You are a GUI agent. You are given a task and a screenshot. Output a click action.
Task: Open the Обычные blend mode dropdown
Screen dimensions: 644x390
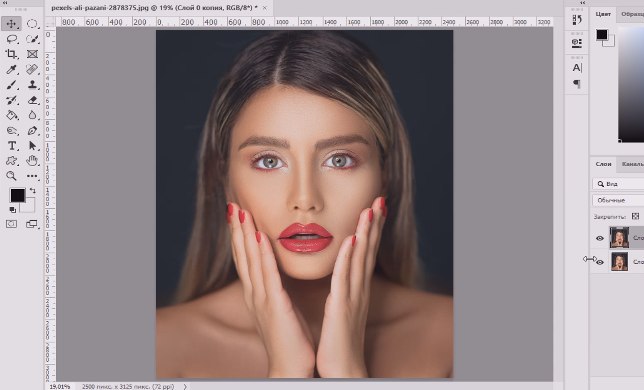tap(618, 200)
